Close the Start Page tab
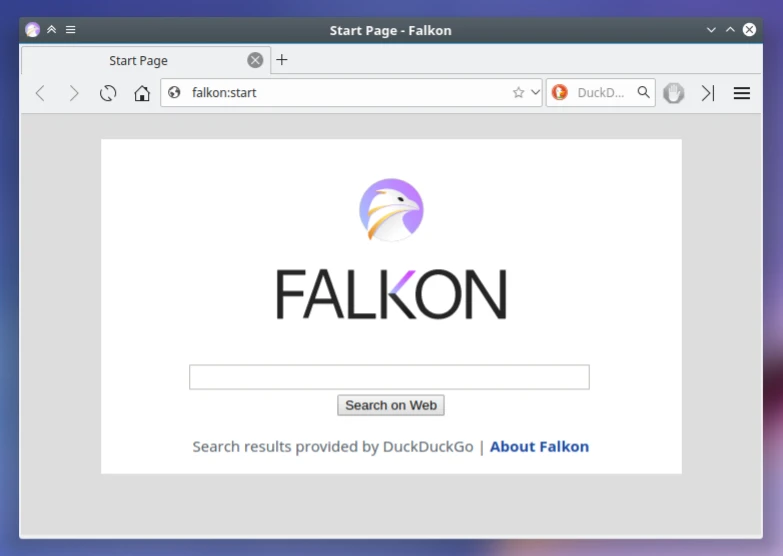Image resolution: width=783 pixels, height=556 pixels. point(255,60)
